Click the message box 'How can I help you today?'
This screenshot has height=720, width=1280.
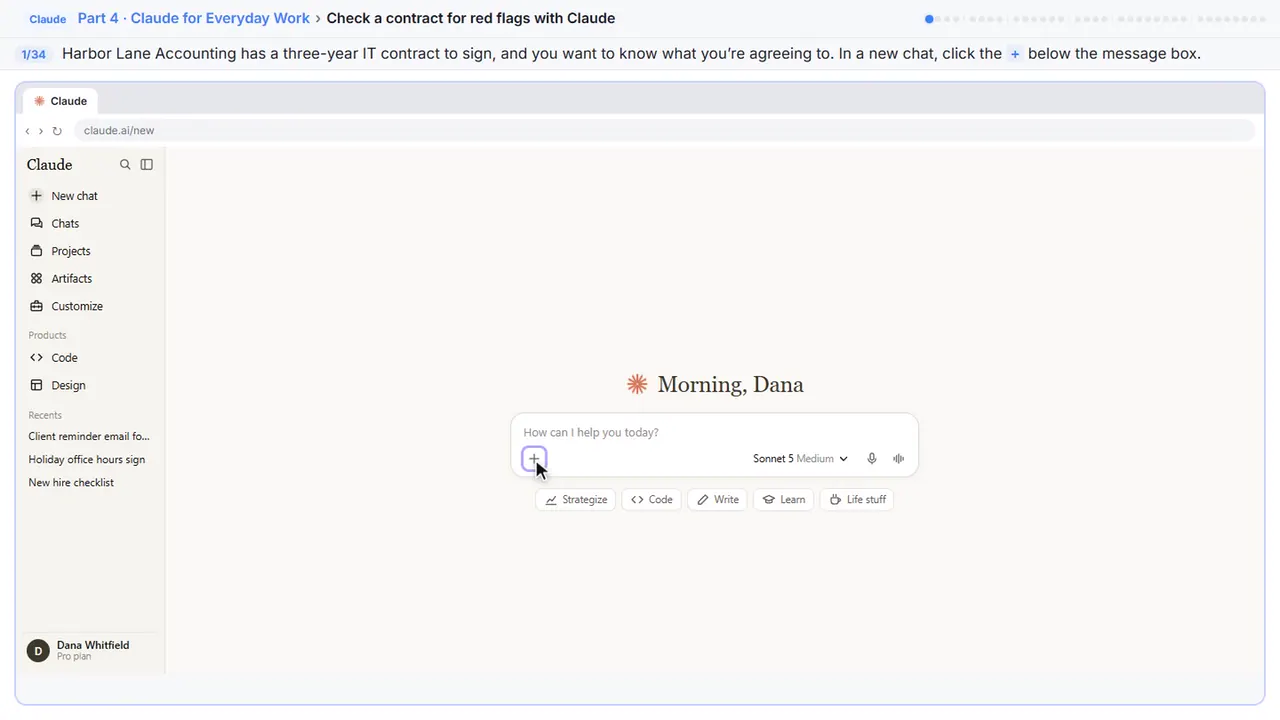pyautogui.click(x=714, y=432)
